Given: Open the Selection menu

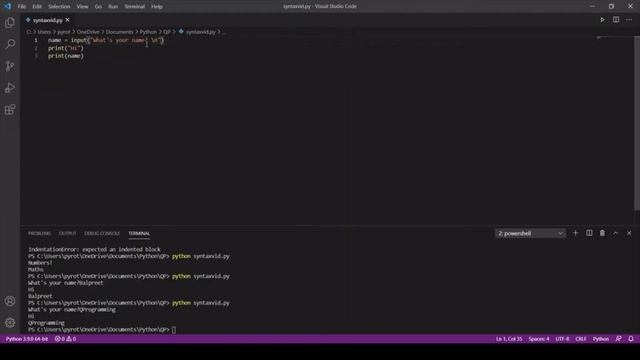Looking at the screenshot, I should tap(59, 7).
